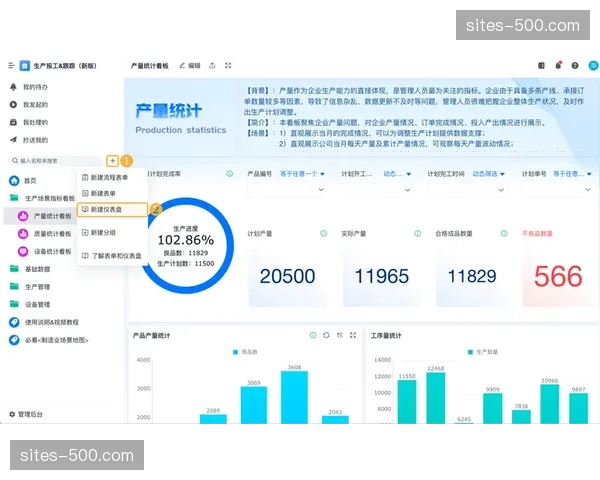Image resolution: width=600 pixels, height=480 pixels.
Task: Click the info icon next to 合格成品数量
Action: pyautogui.click(x=504, y=233)
